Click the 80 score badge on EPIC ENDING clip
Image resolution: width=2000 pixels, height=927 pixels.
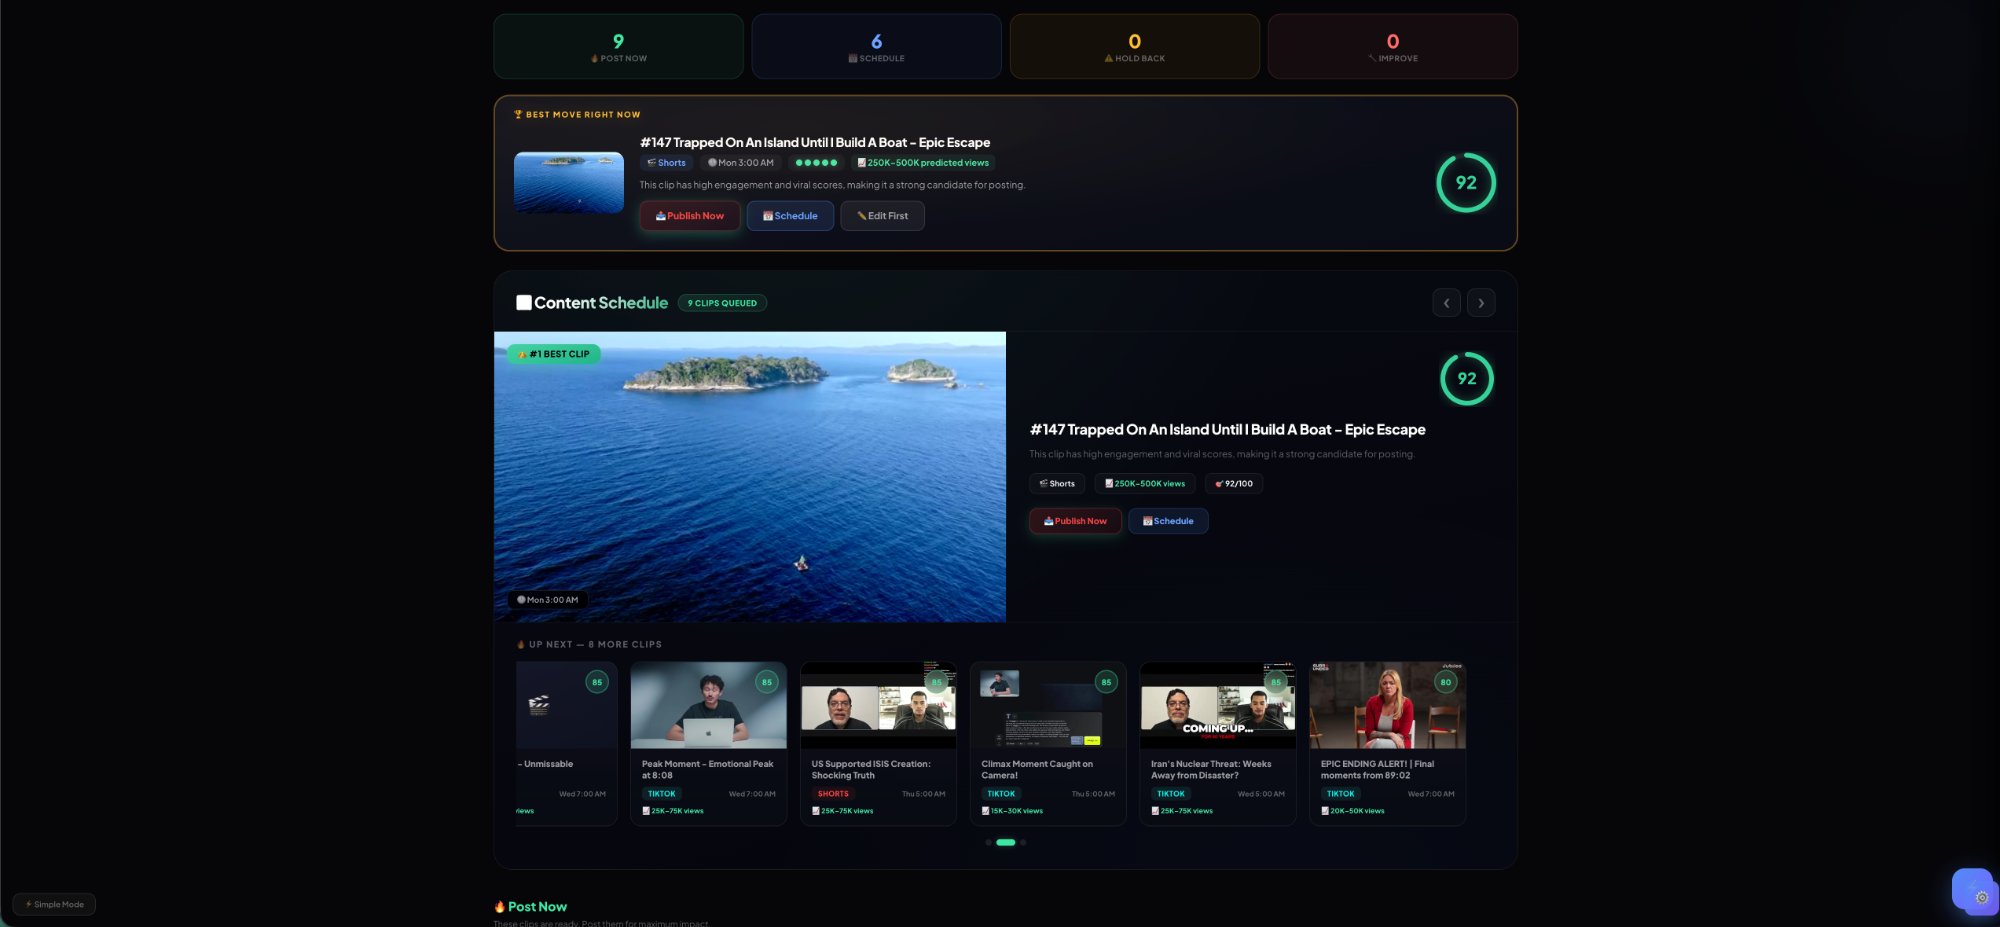1445,682
